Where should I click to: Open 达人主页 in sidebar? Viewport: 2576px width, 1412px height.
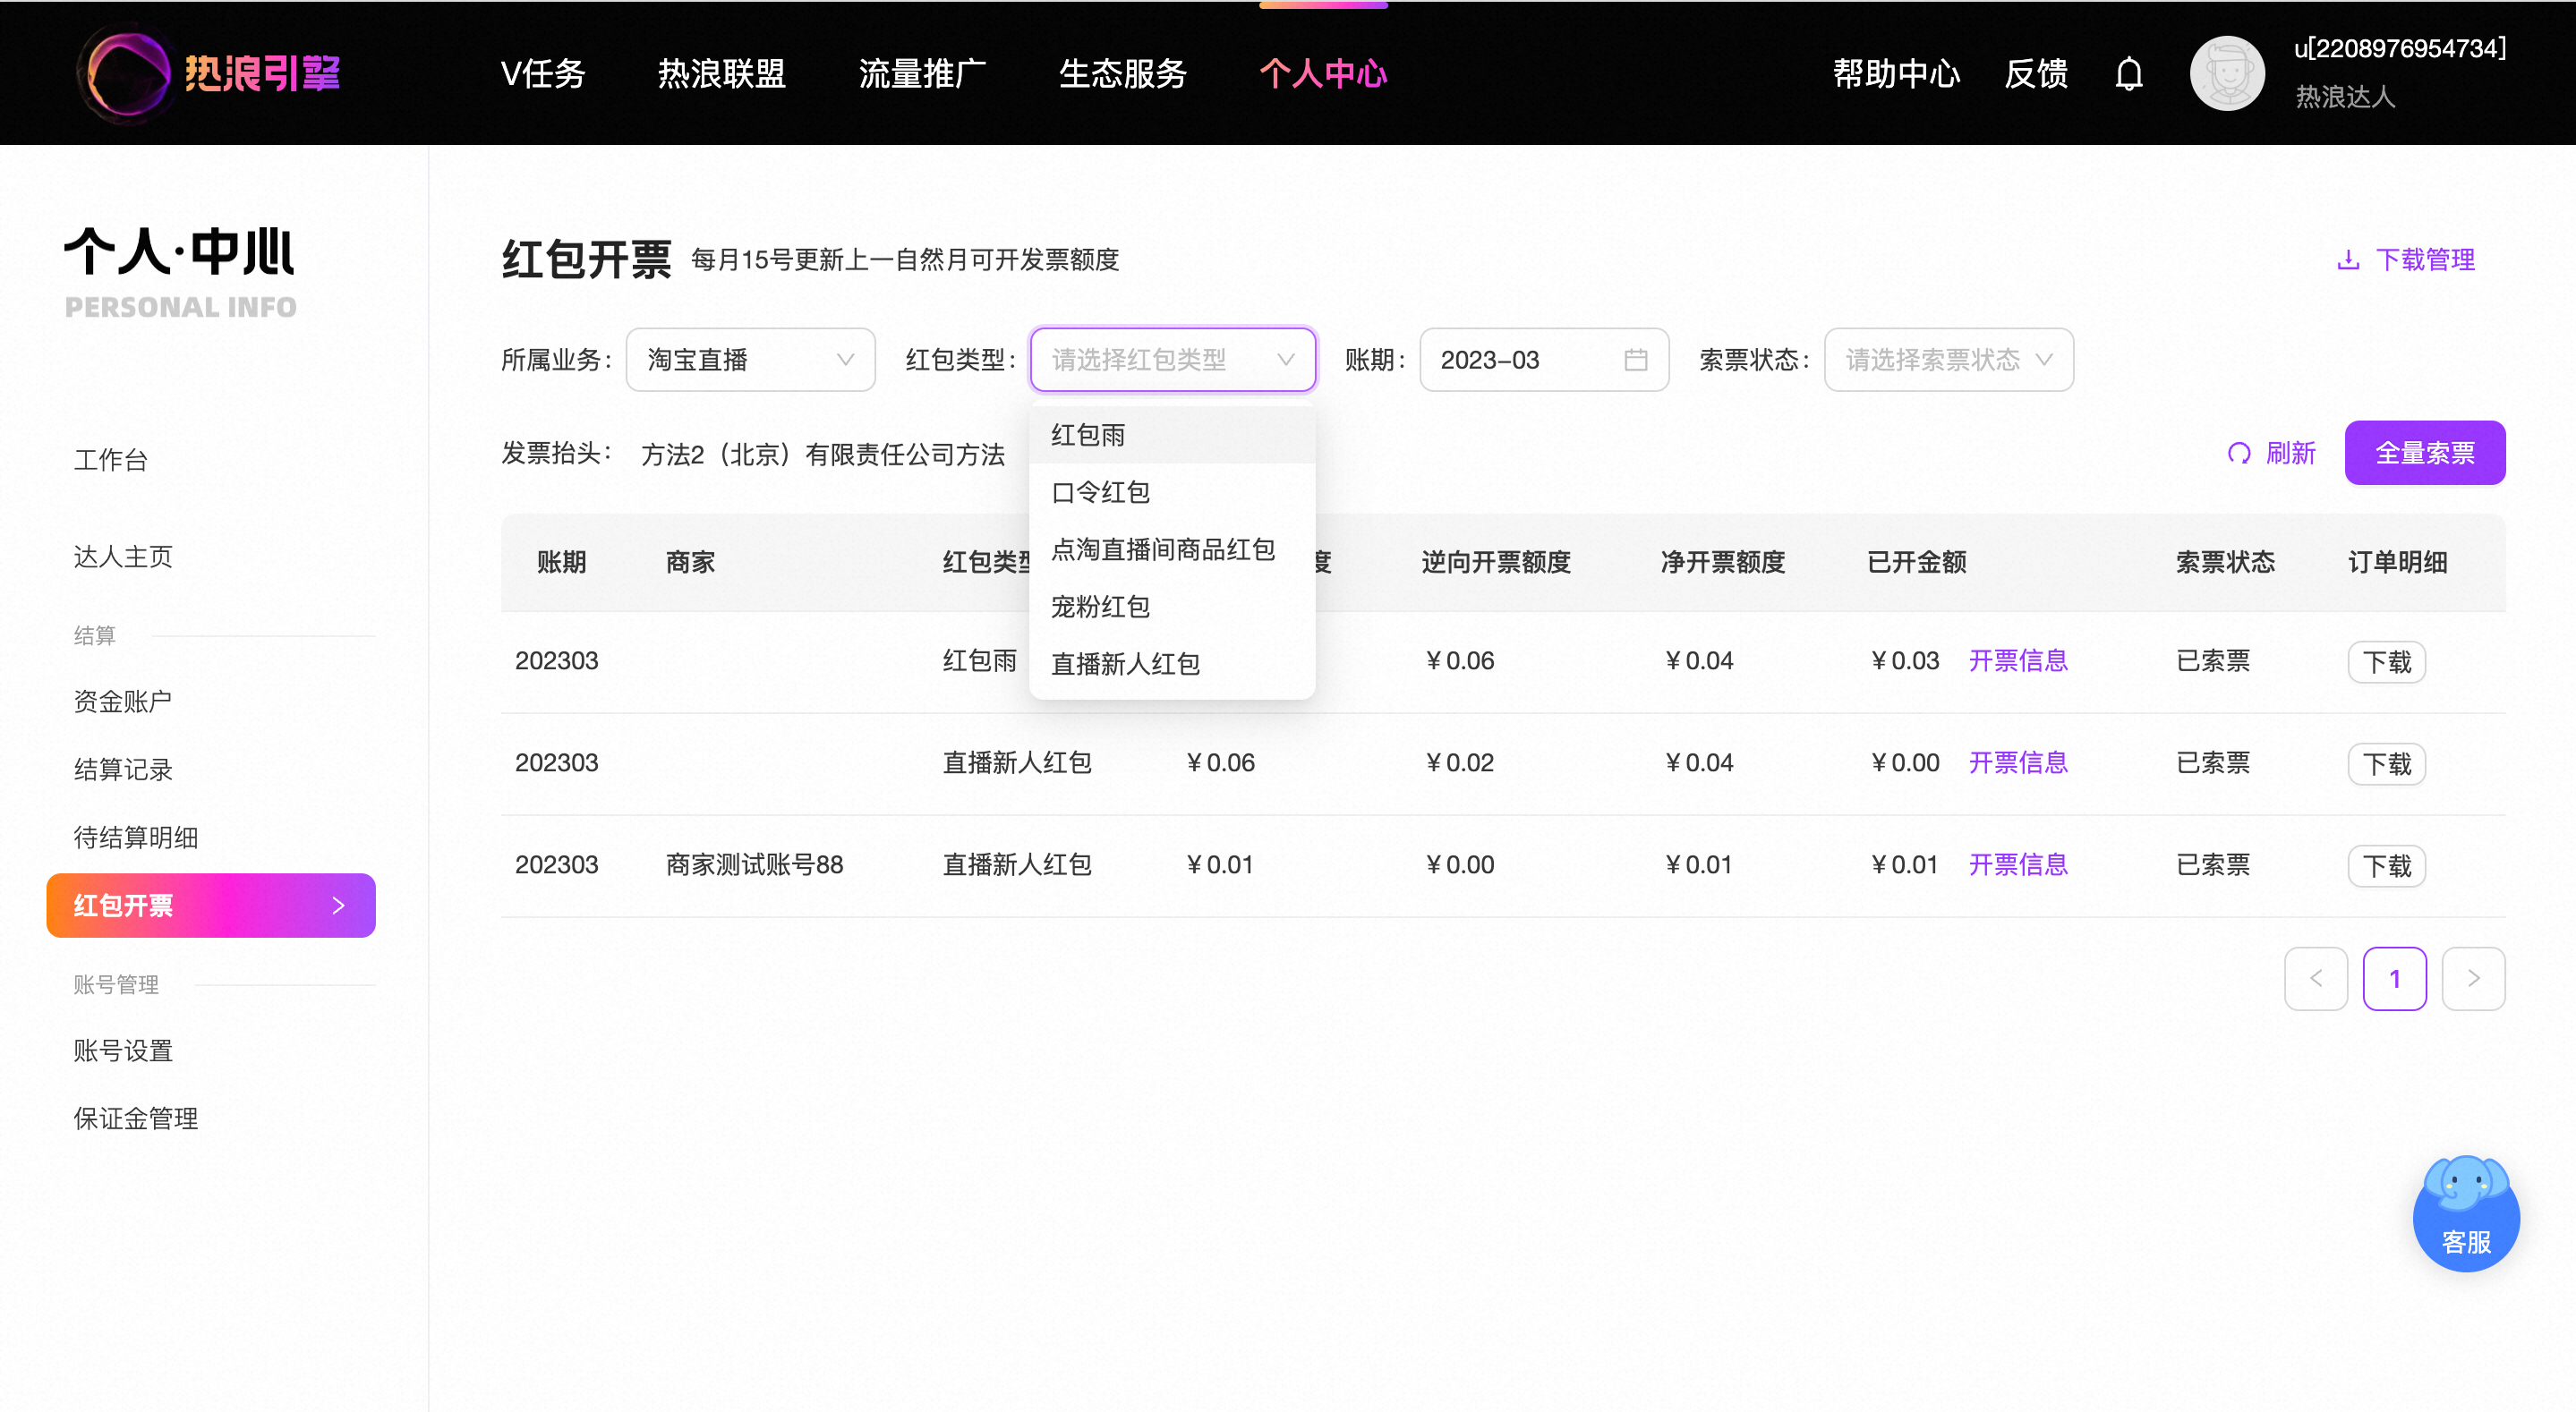pos(123,557)
